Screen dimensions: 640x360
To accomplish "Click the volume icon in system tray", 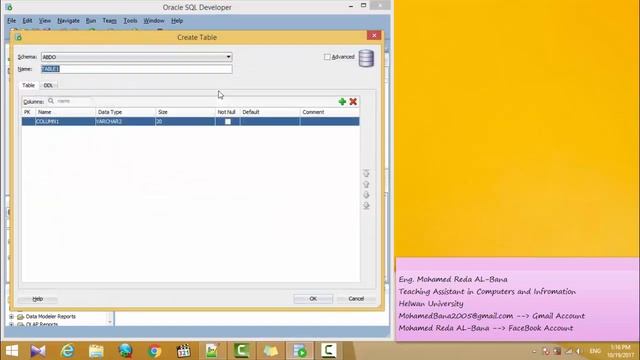I will (x=579, y=351).
